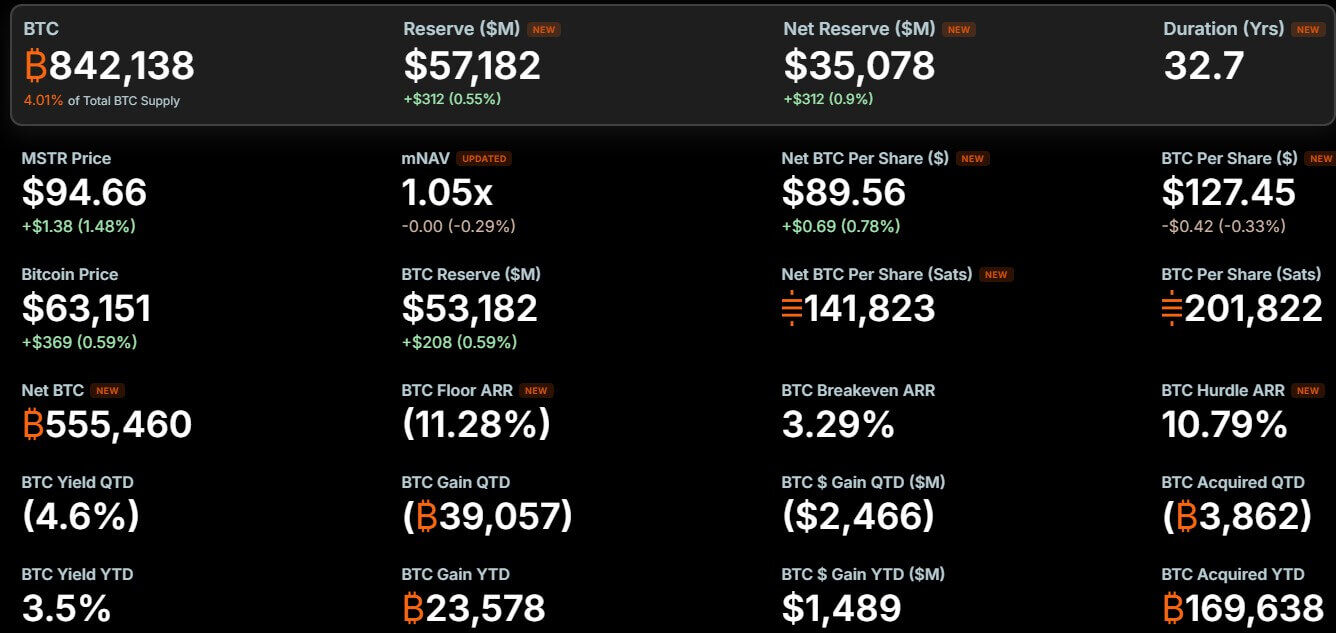Open the BTC Yield QTD (4.6%) metric

[81, 503]
